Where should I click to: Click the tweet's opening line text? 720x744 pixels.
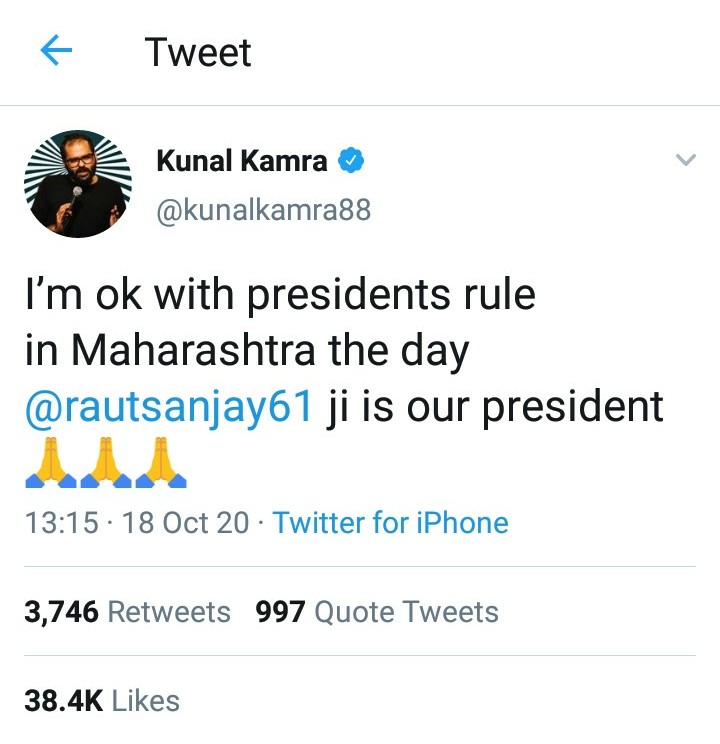(280, 295)
